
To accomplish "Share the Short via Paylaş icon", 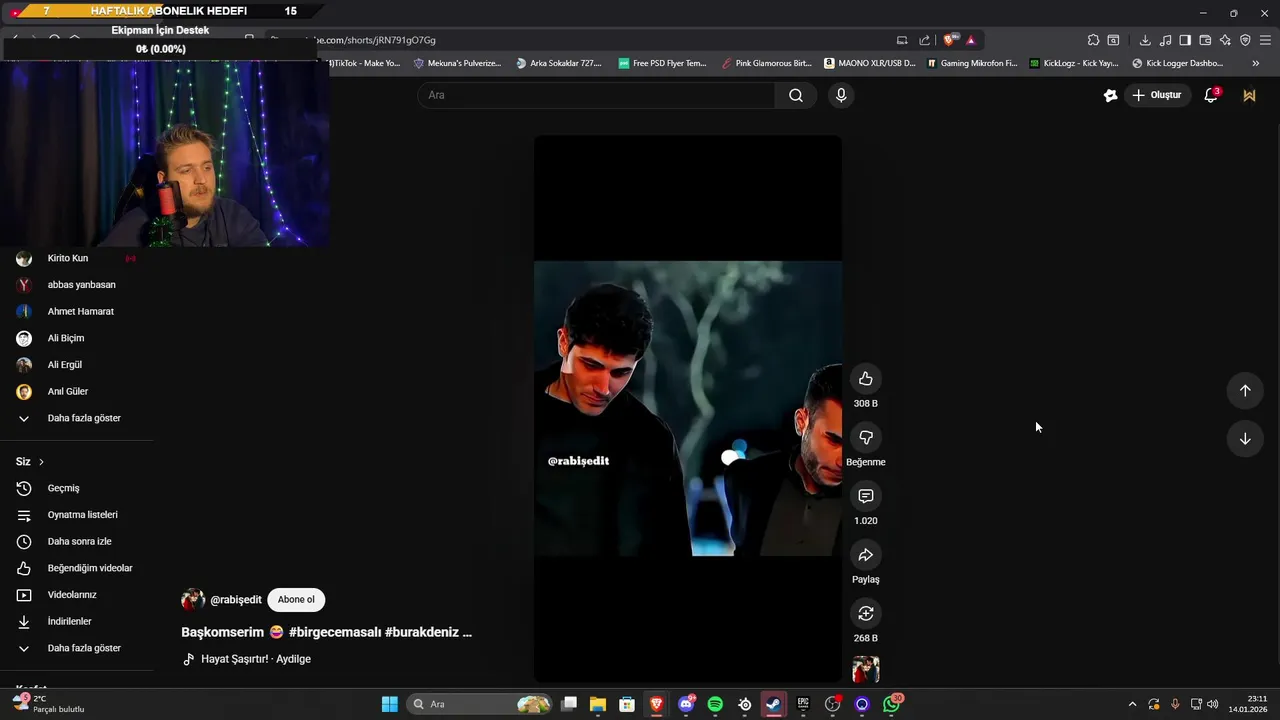I will 866,555.
